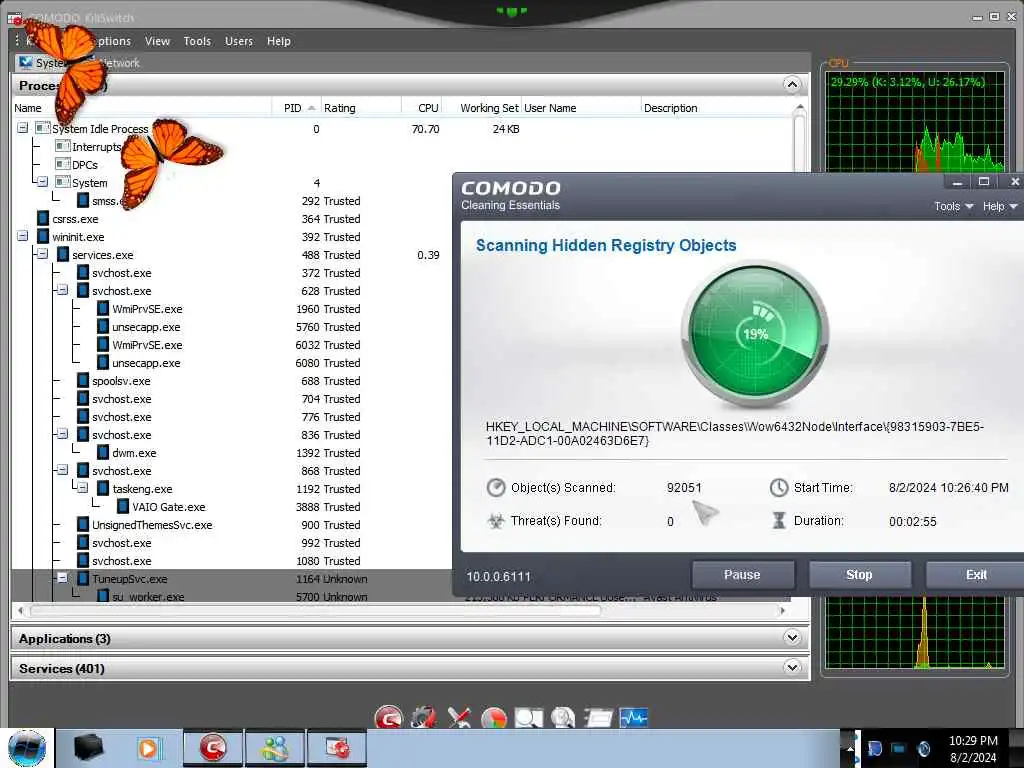
Task: Collapse the wininit.exe tree node
Action: (x=23, y=236)
